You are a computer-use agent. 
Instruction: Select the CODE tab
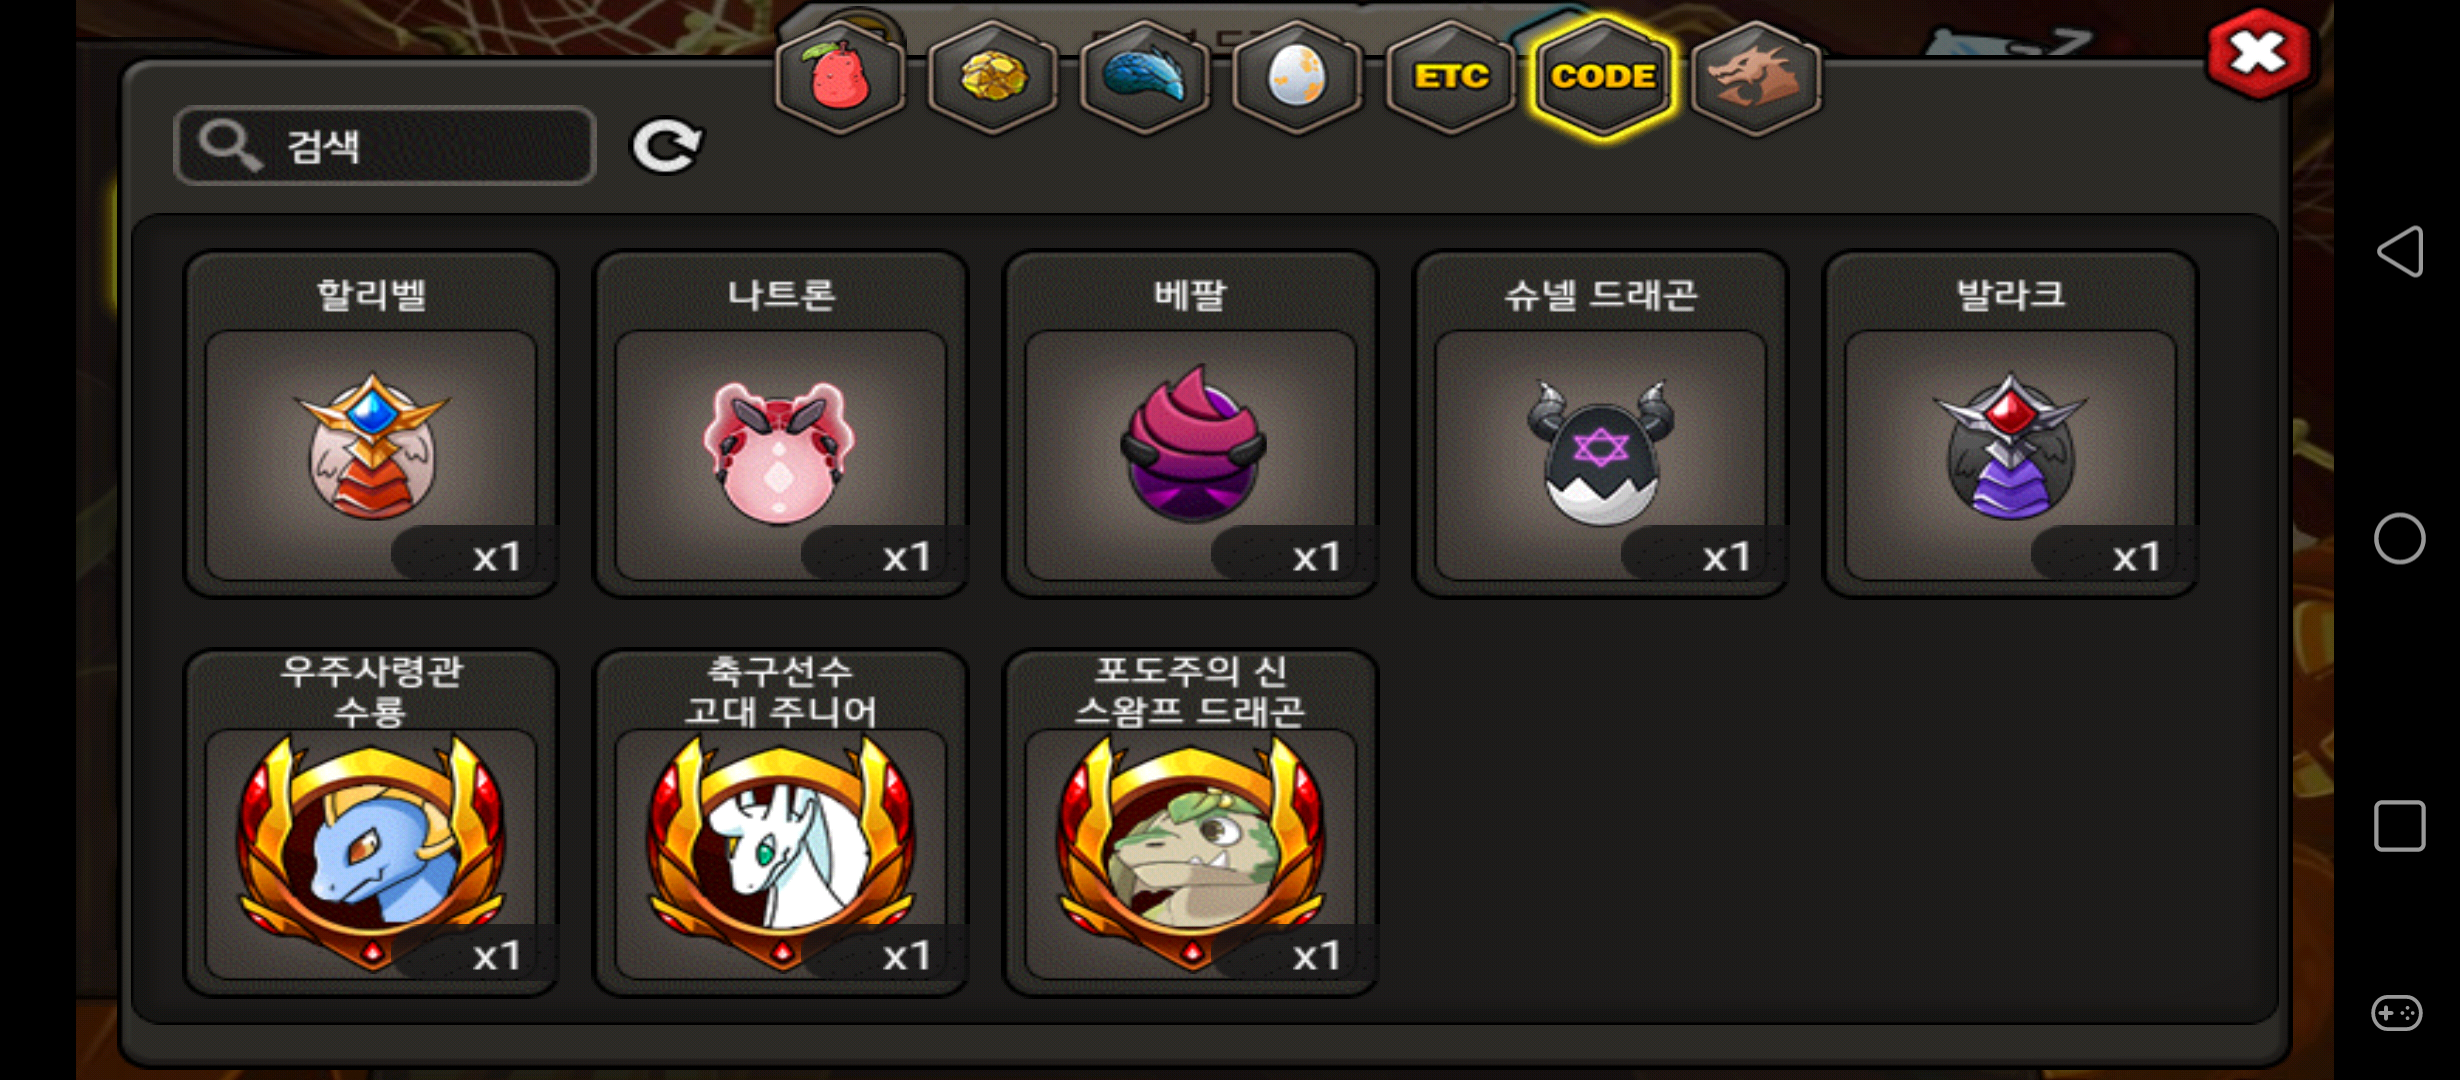[1603, 77]
